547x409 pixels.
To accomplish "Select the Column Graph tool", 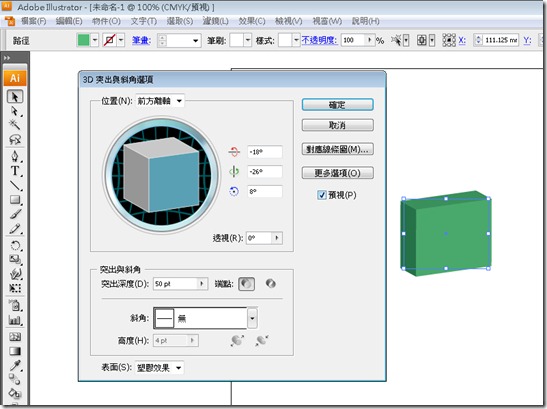I will click(x=15, y=320).
